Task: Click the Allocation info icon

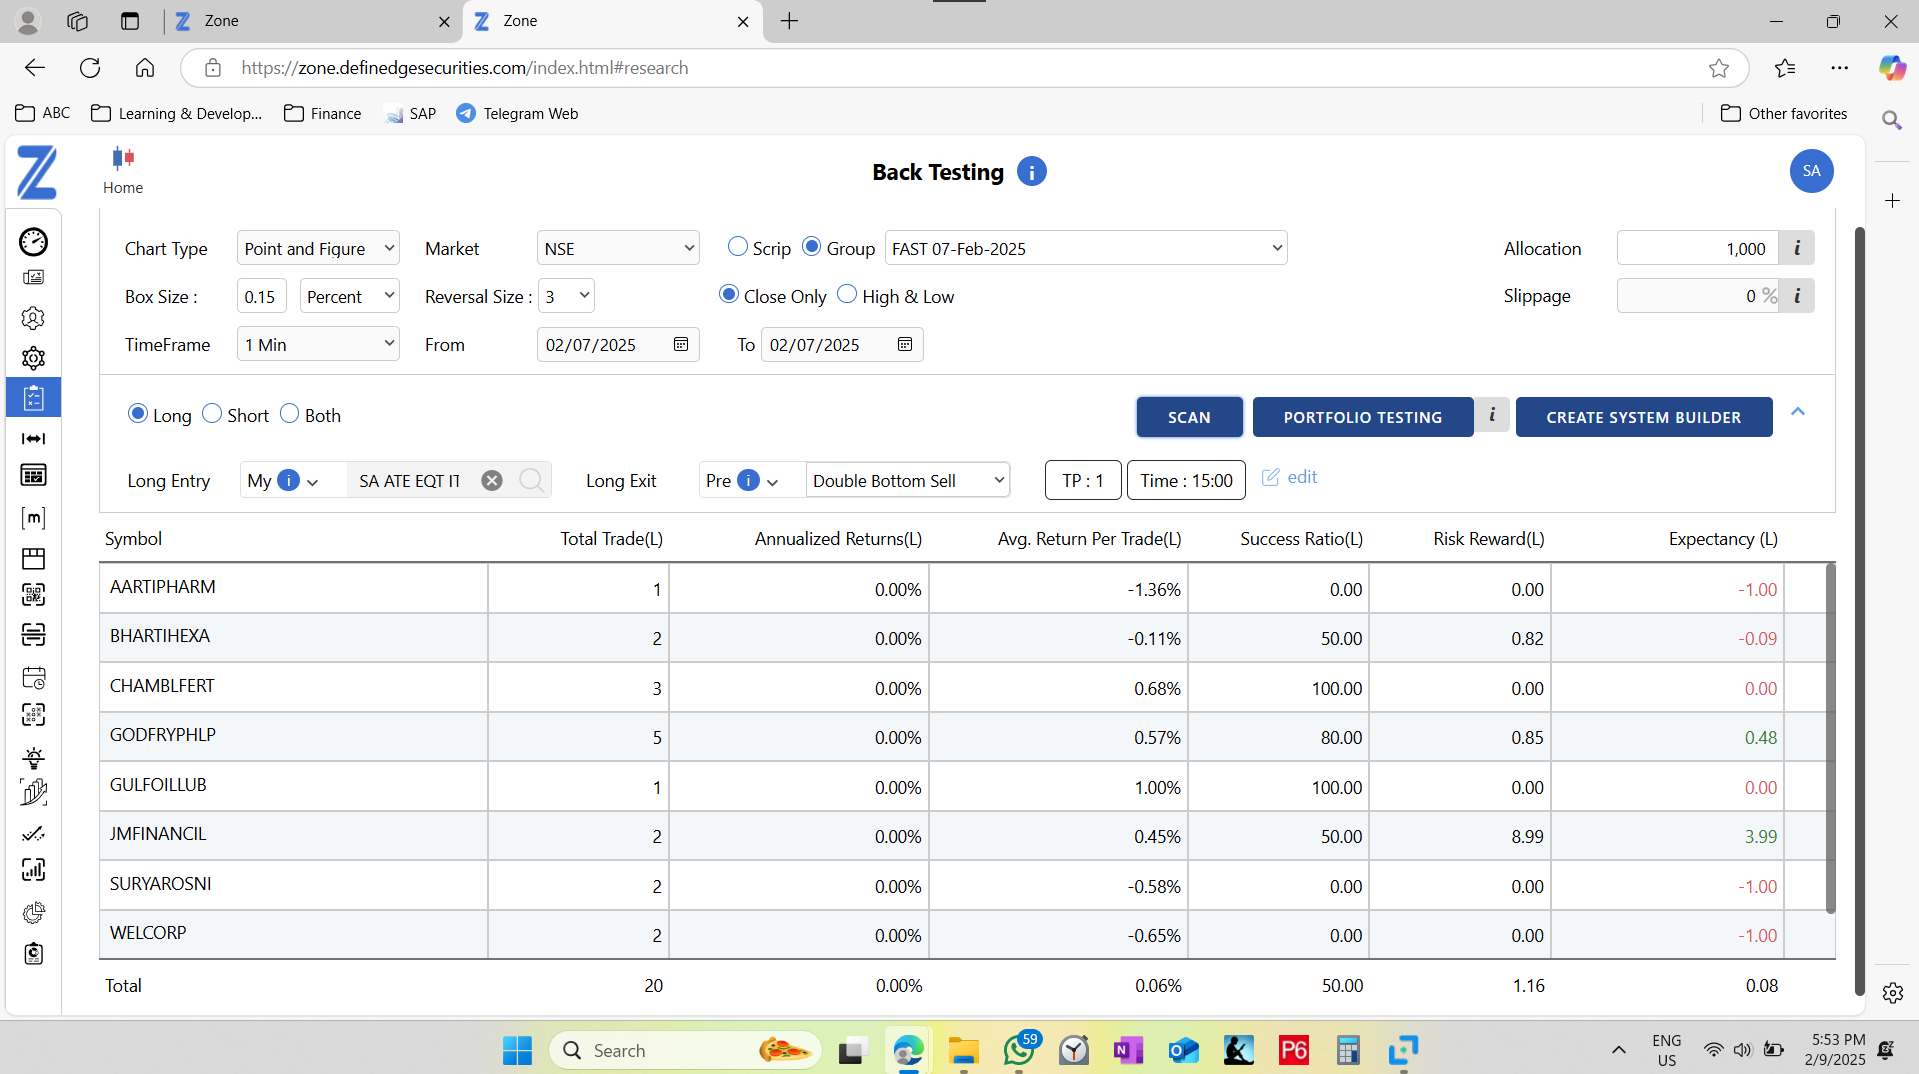Action: click(1796, 248)
